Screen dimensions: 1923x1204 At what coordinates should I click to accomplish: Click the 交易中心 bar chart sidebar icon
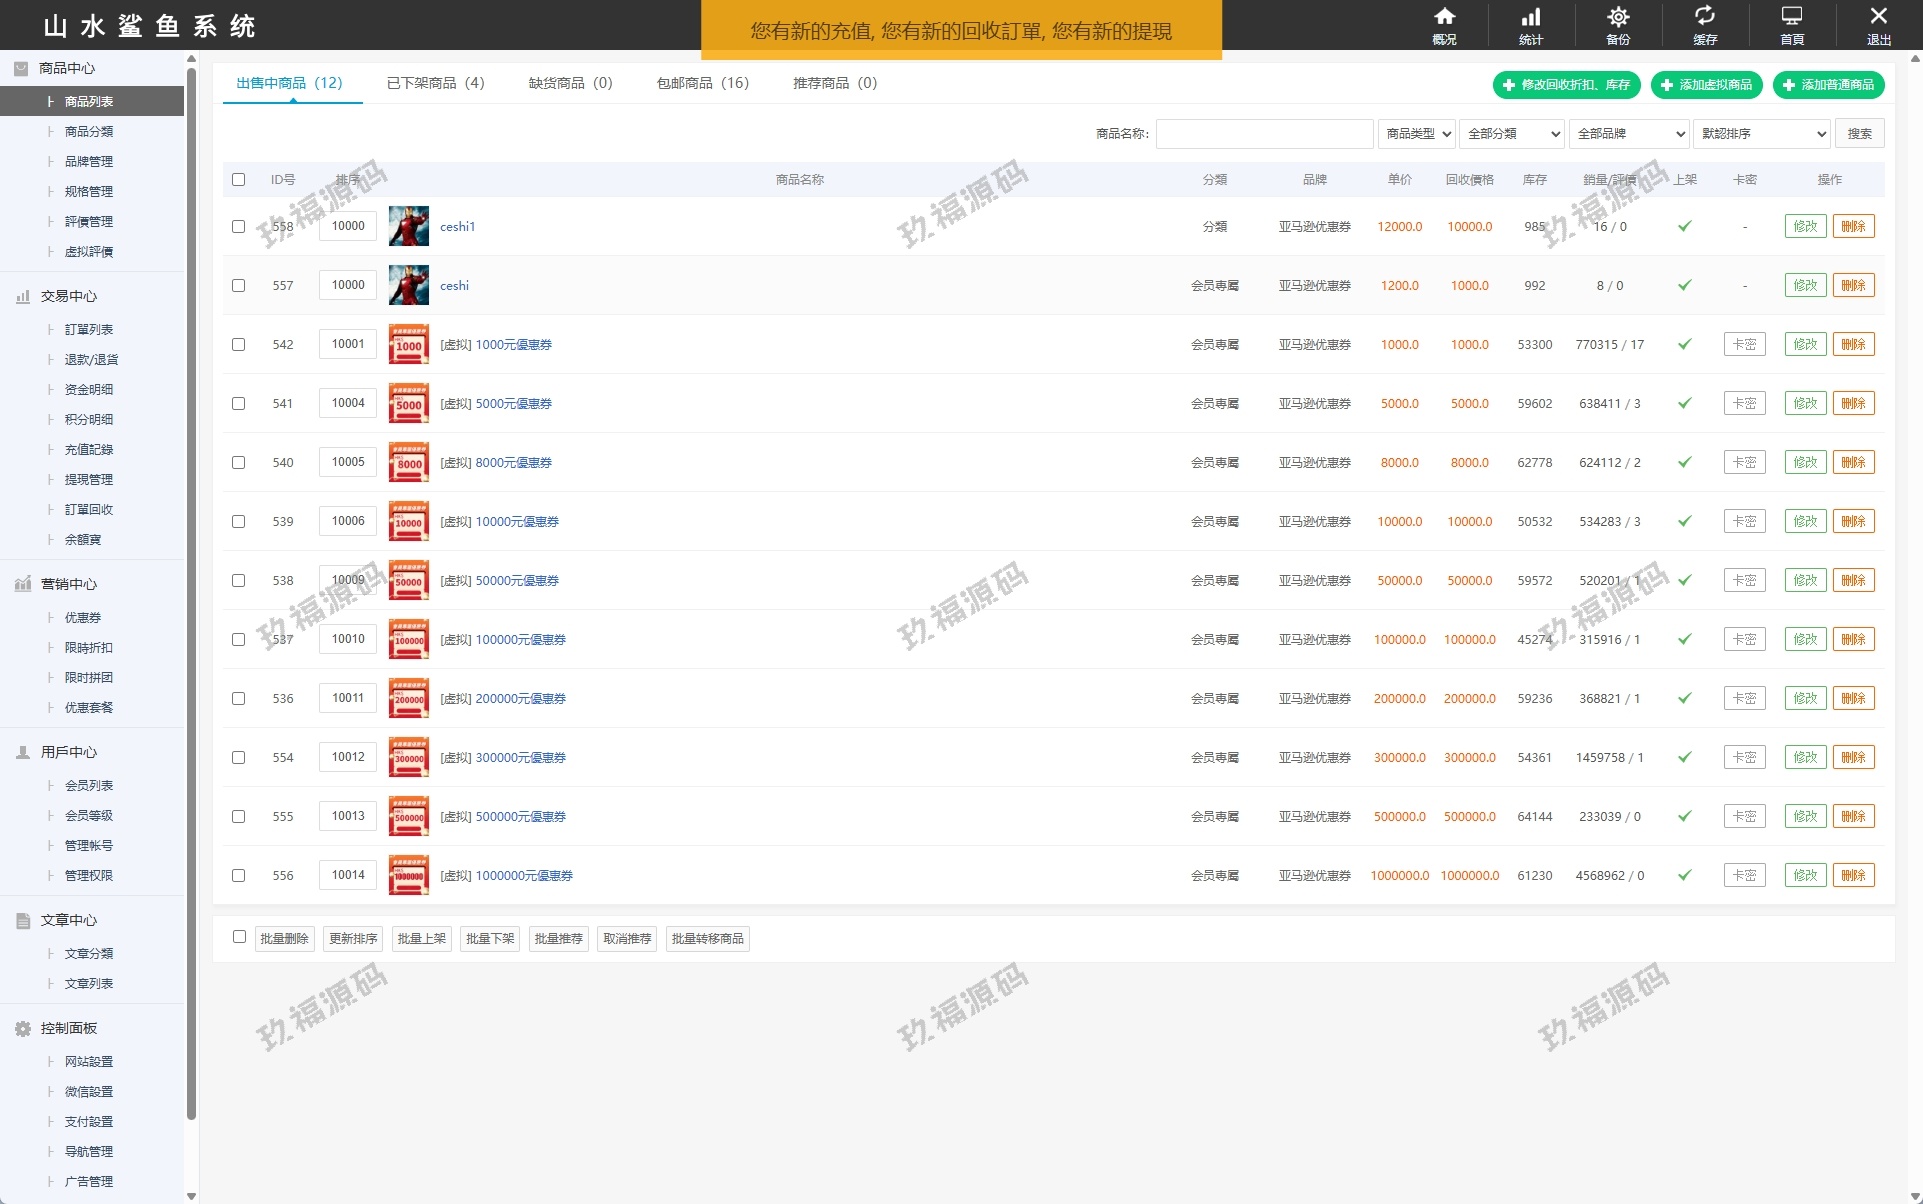pos(22,297)
